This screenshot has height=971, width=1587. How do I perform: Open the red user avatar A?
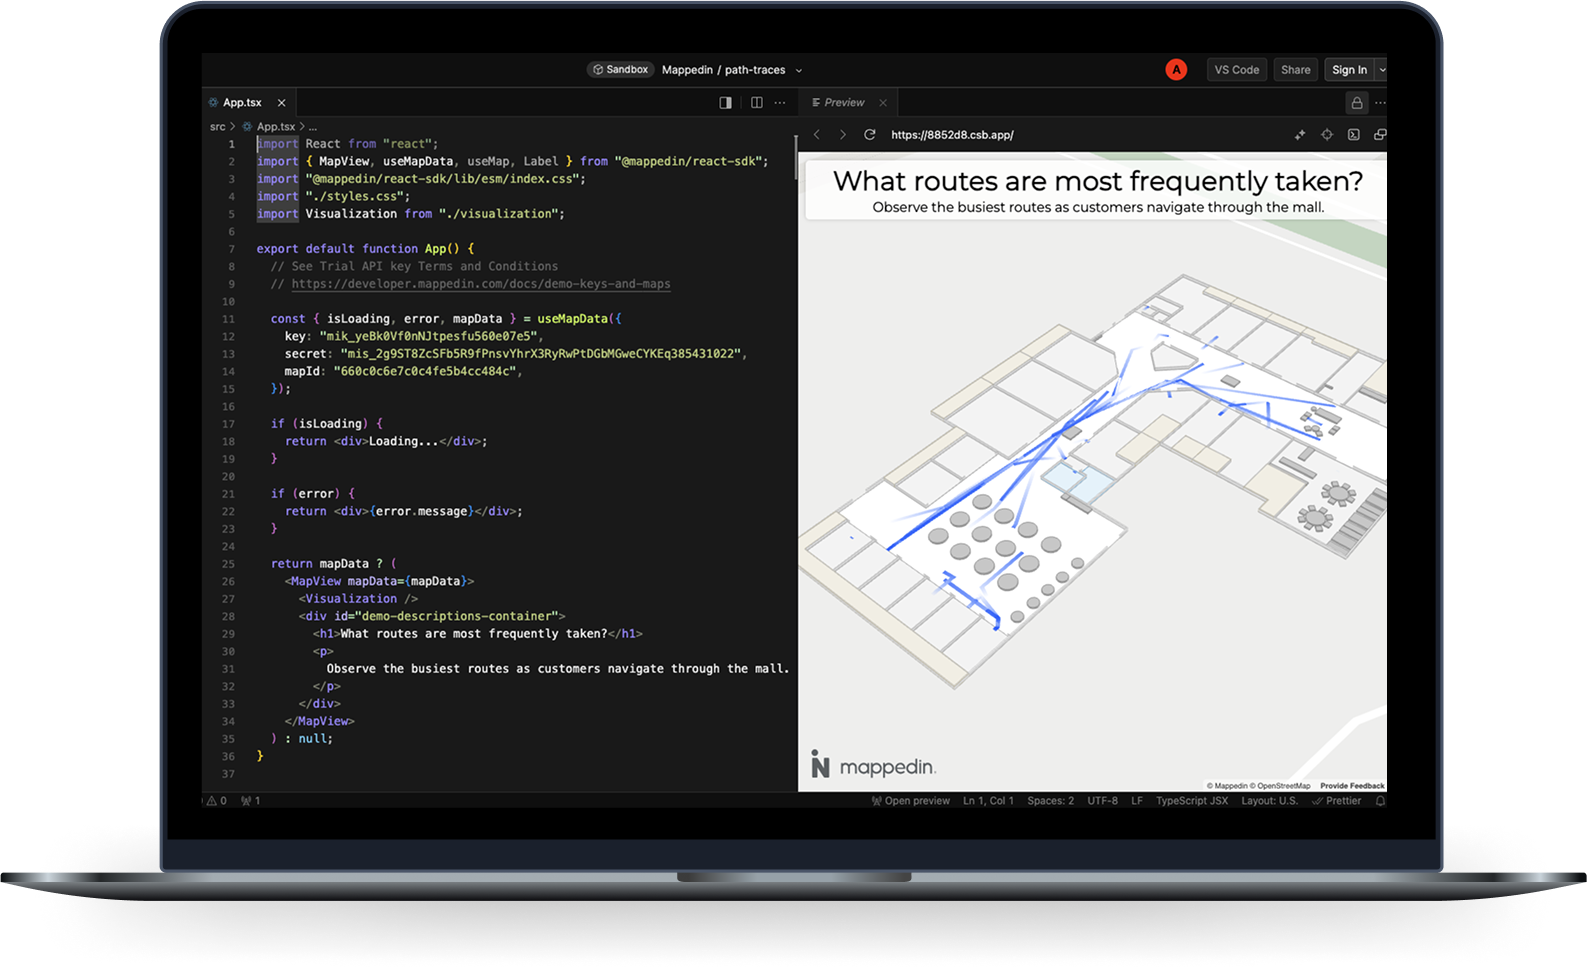[x=1177, y=70]
